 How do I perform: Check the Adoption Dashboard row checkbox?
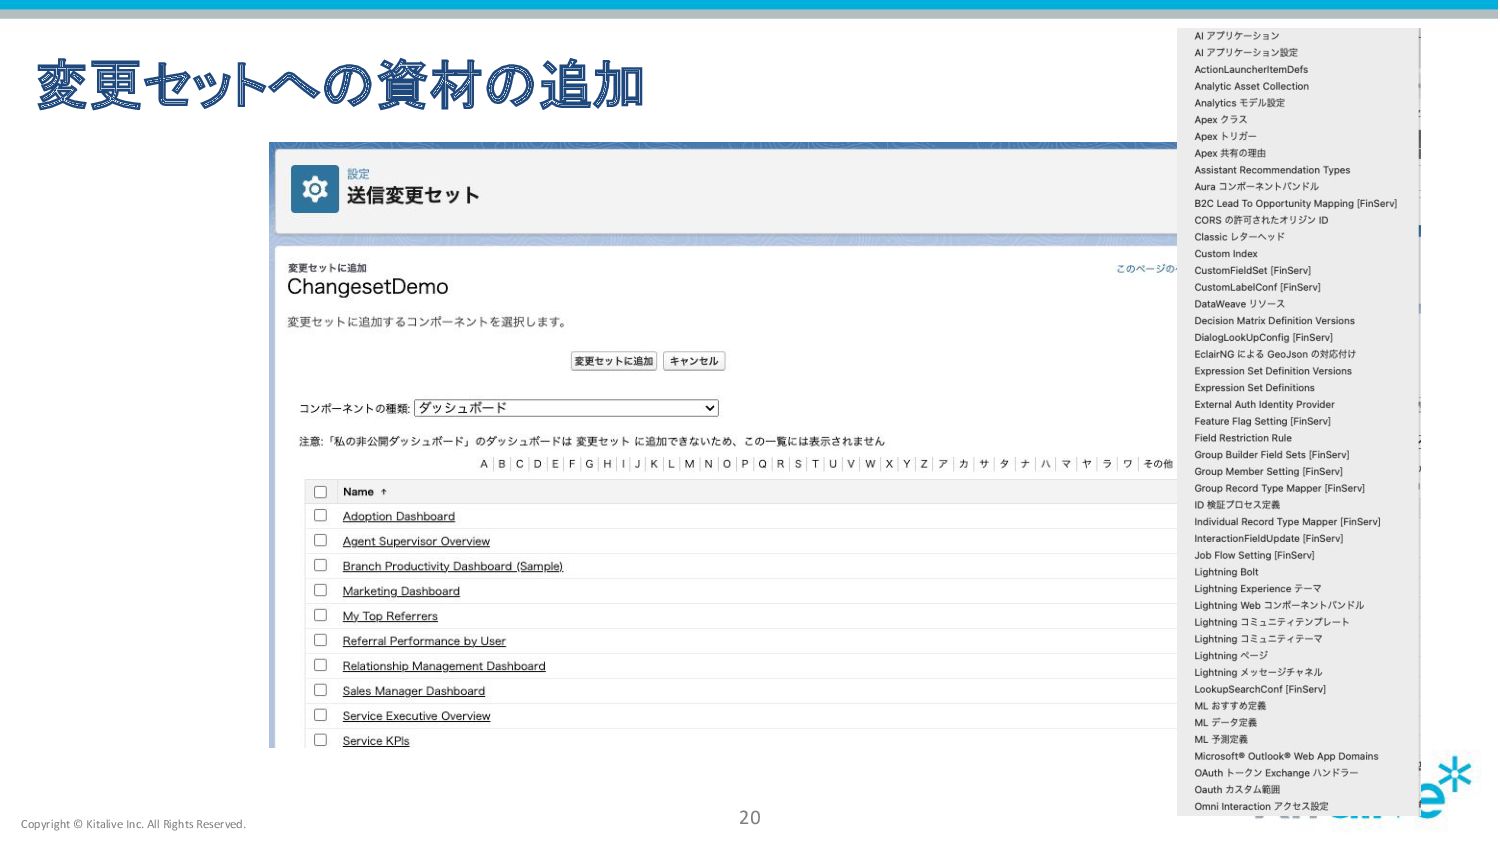pyautogui.click(x=320, y=516)
